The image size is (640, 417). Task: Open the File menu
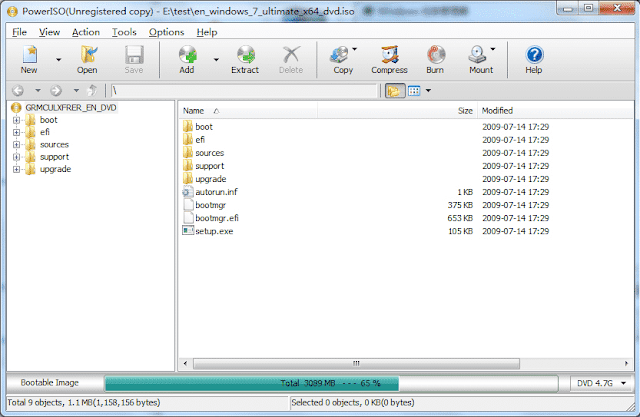click(19, 32)
